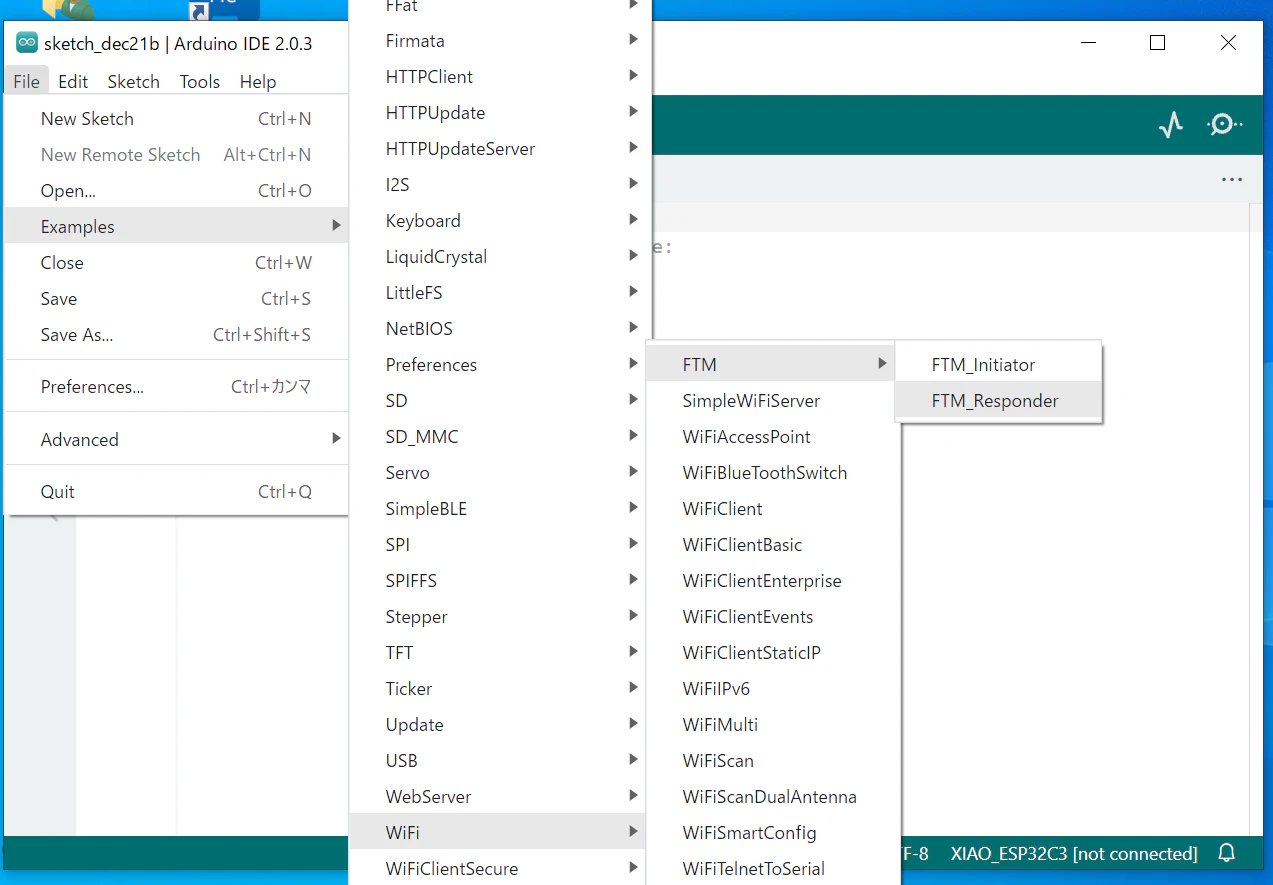
Task: Expand the Update examples submenu
Action: coord(500,725)
